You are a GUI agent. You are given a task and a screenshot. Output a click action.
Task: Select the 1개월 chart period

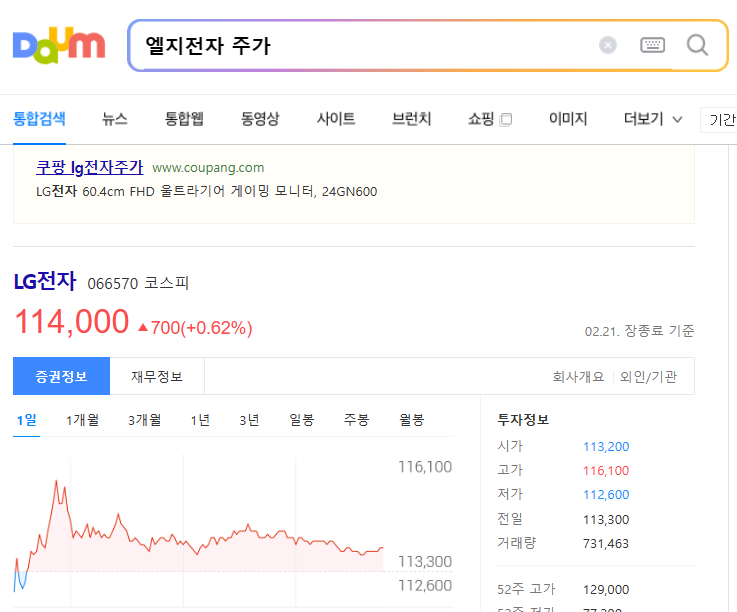click(x=82, y=420)
